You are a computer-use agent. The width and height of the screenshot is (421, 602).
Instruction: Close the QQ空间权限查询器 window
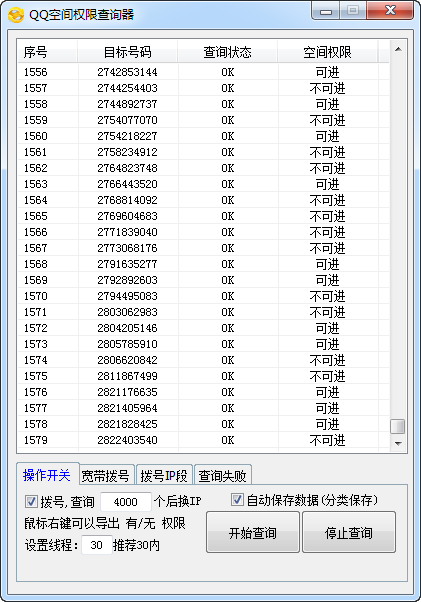coord(390,10)
